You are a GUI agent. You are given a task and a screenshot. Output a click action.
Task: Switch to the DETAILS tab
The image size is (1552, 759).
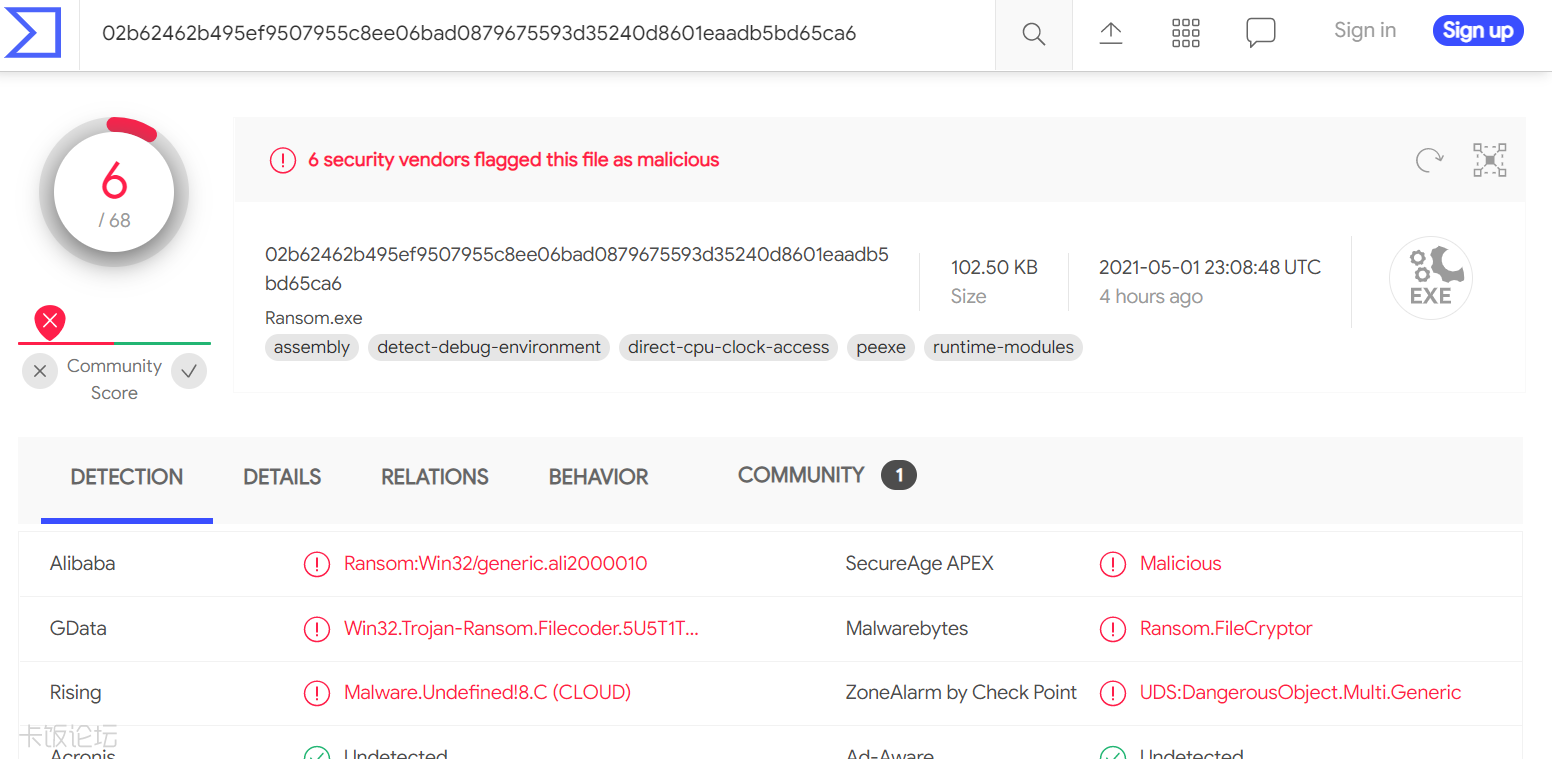282,477
